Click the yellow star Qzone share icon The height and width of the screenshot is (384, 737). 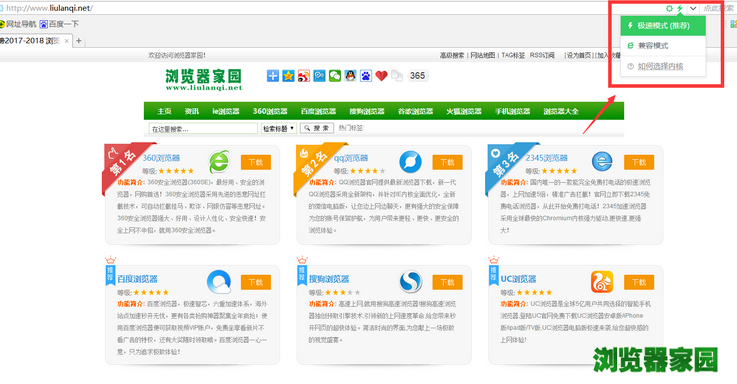[x=288, y=76]
